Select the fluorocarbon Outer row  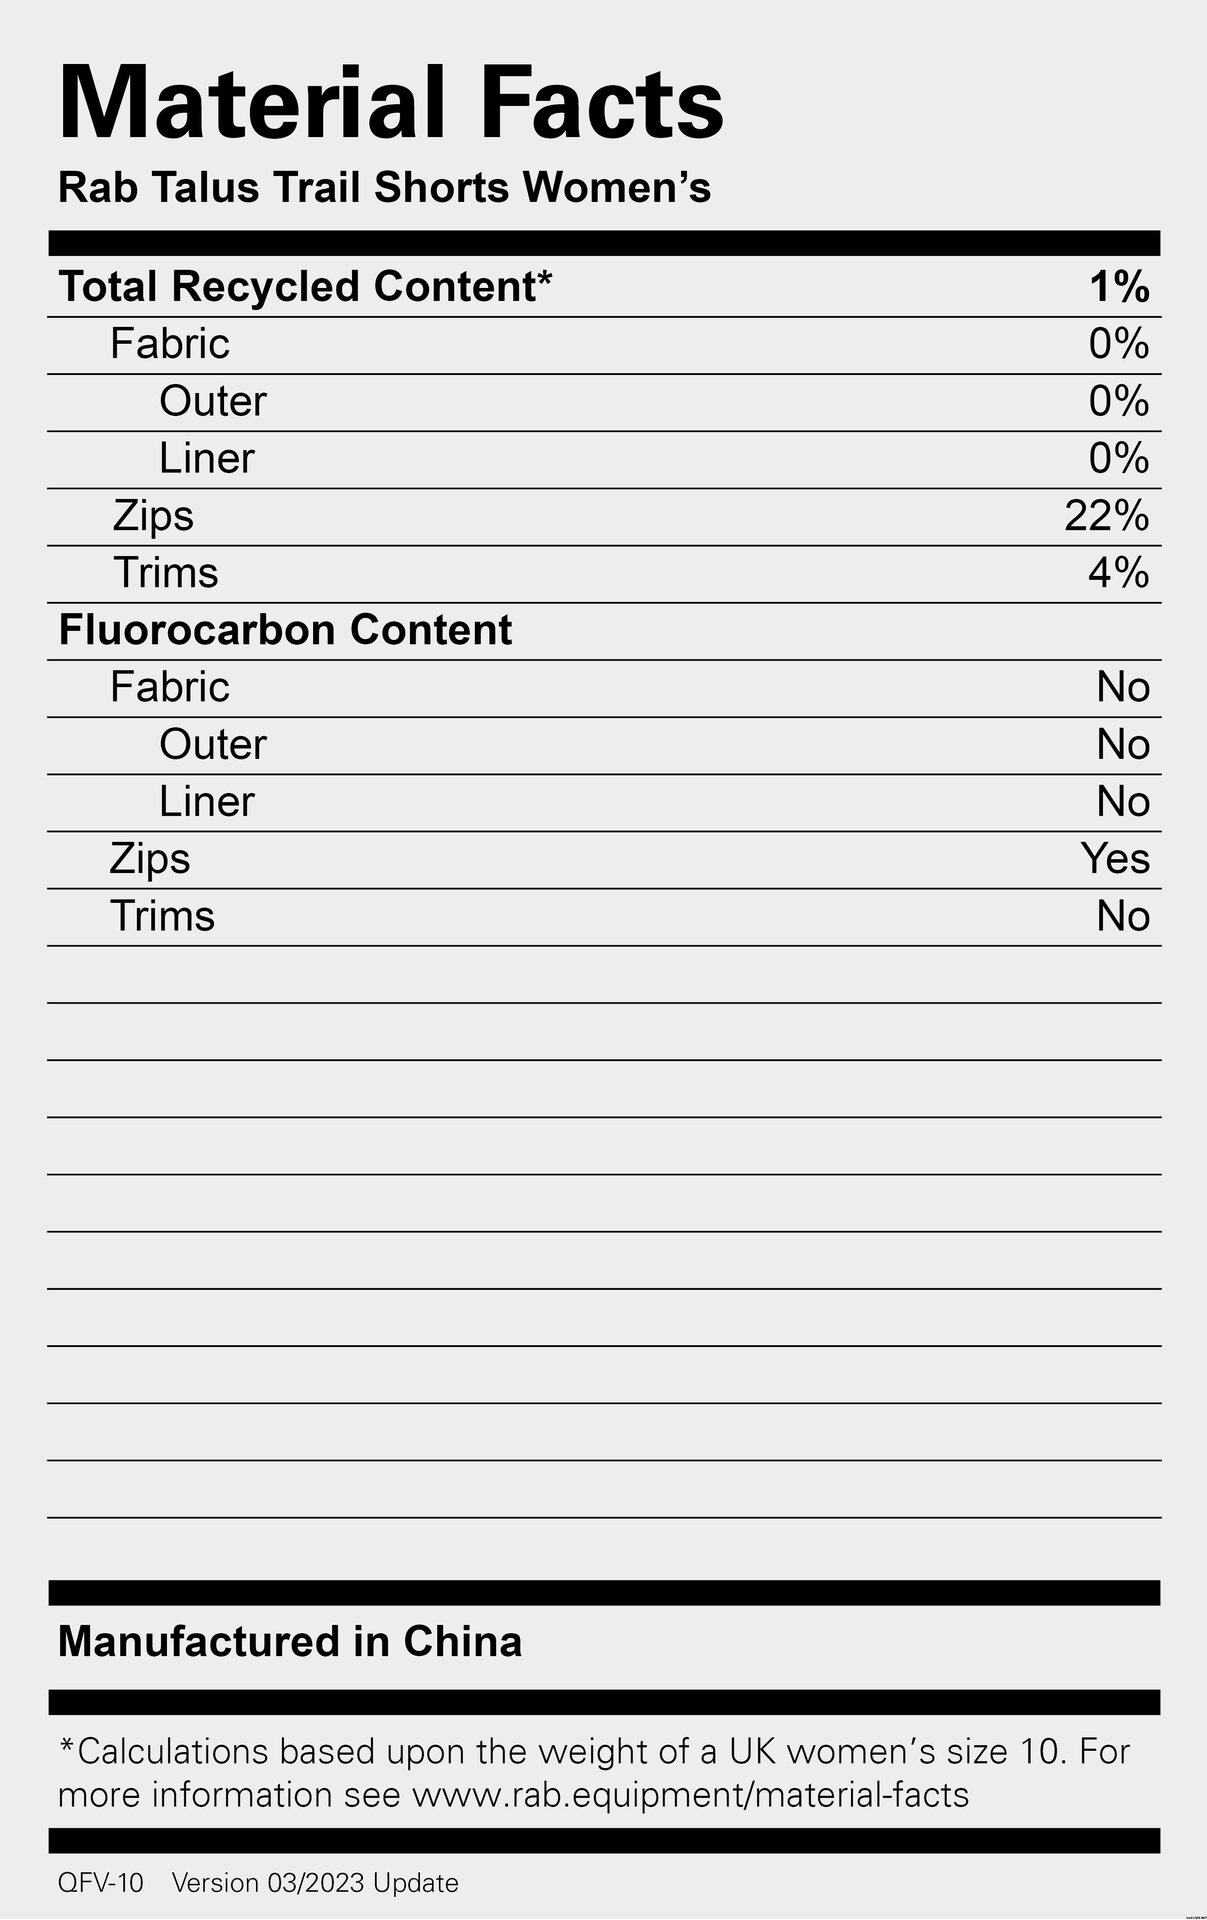604,745
